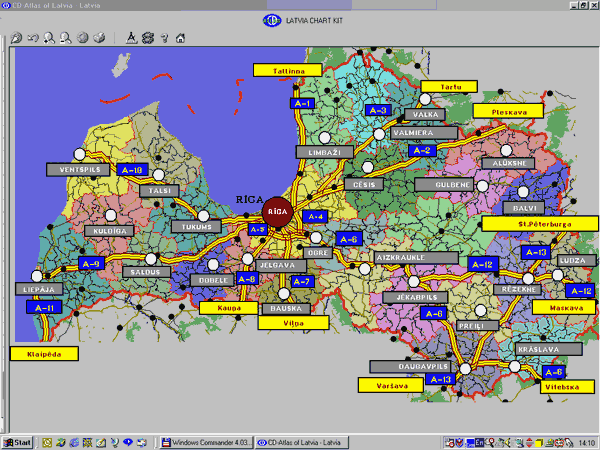Click the print toolbar icon
The width and height of the screenshot is (600, 450).
(99, 38)
